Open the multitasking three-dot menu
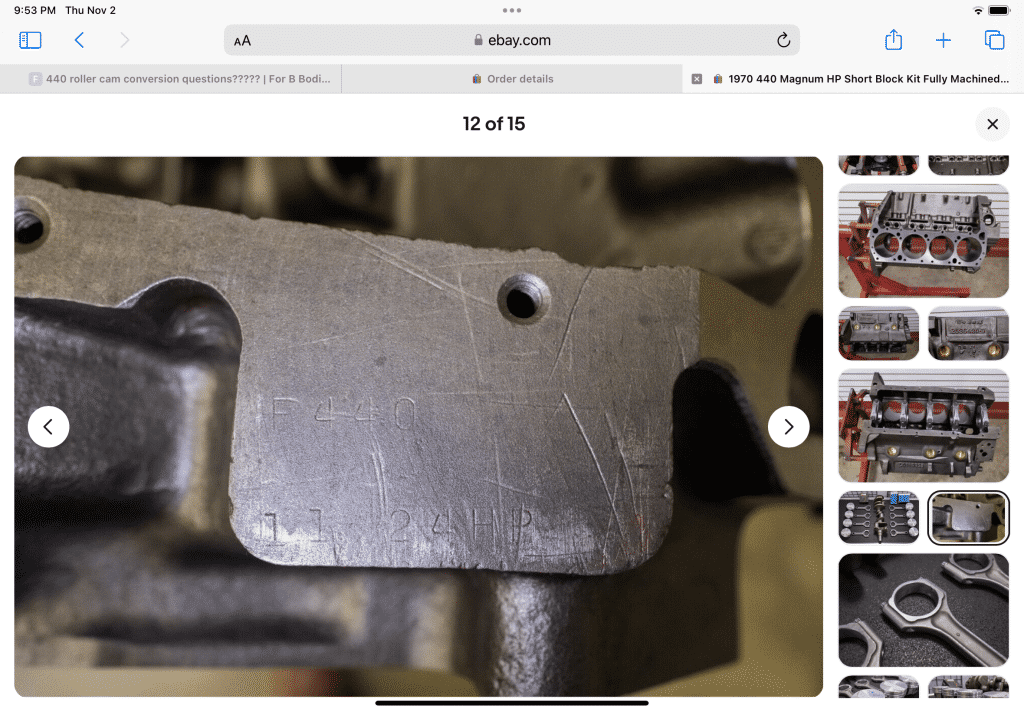This screenshot has height=712, width=1024. (512, 10)
